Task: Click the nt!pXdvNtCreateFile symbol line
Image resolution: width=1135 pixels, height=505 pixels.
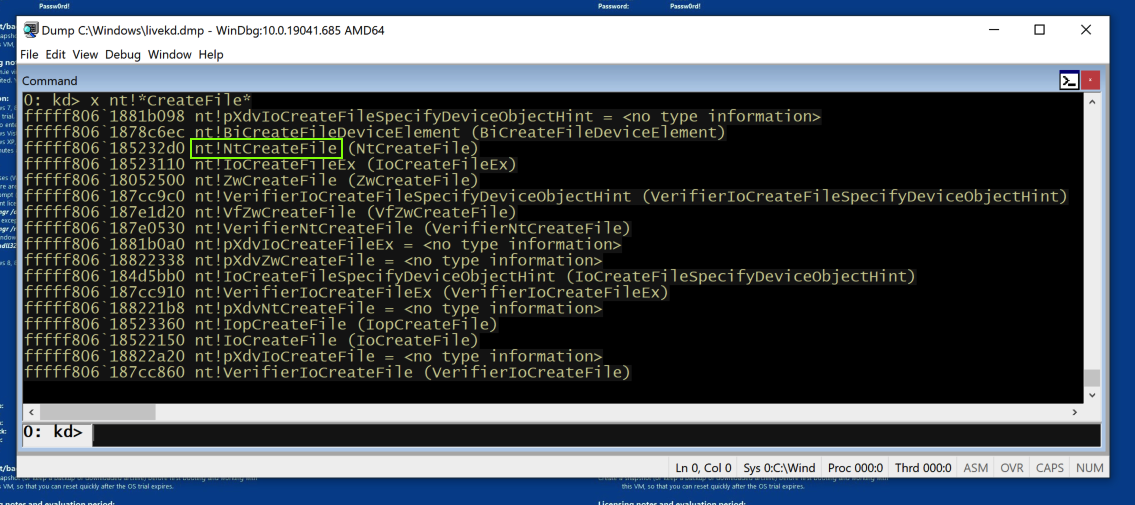Action: (x=313, y=309)
